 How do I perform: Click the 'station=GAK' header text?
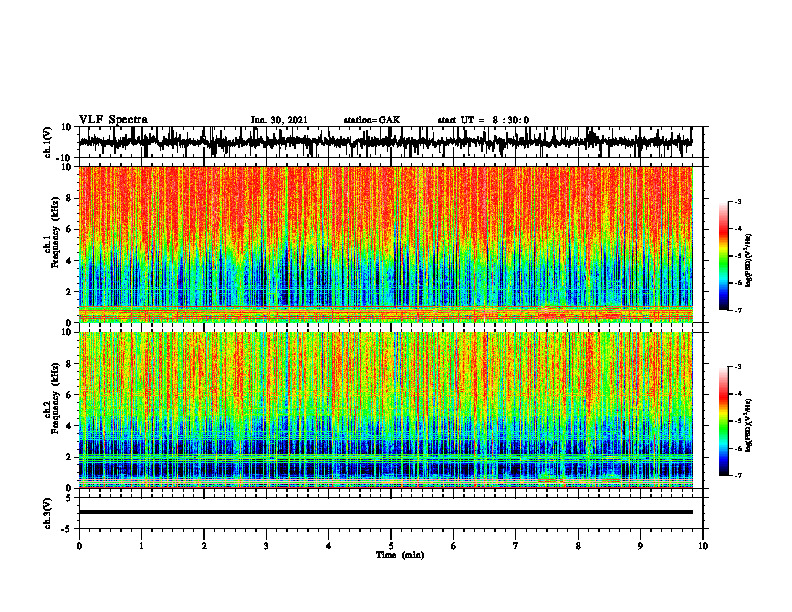click(372, 120)
